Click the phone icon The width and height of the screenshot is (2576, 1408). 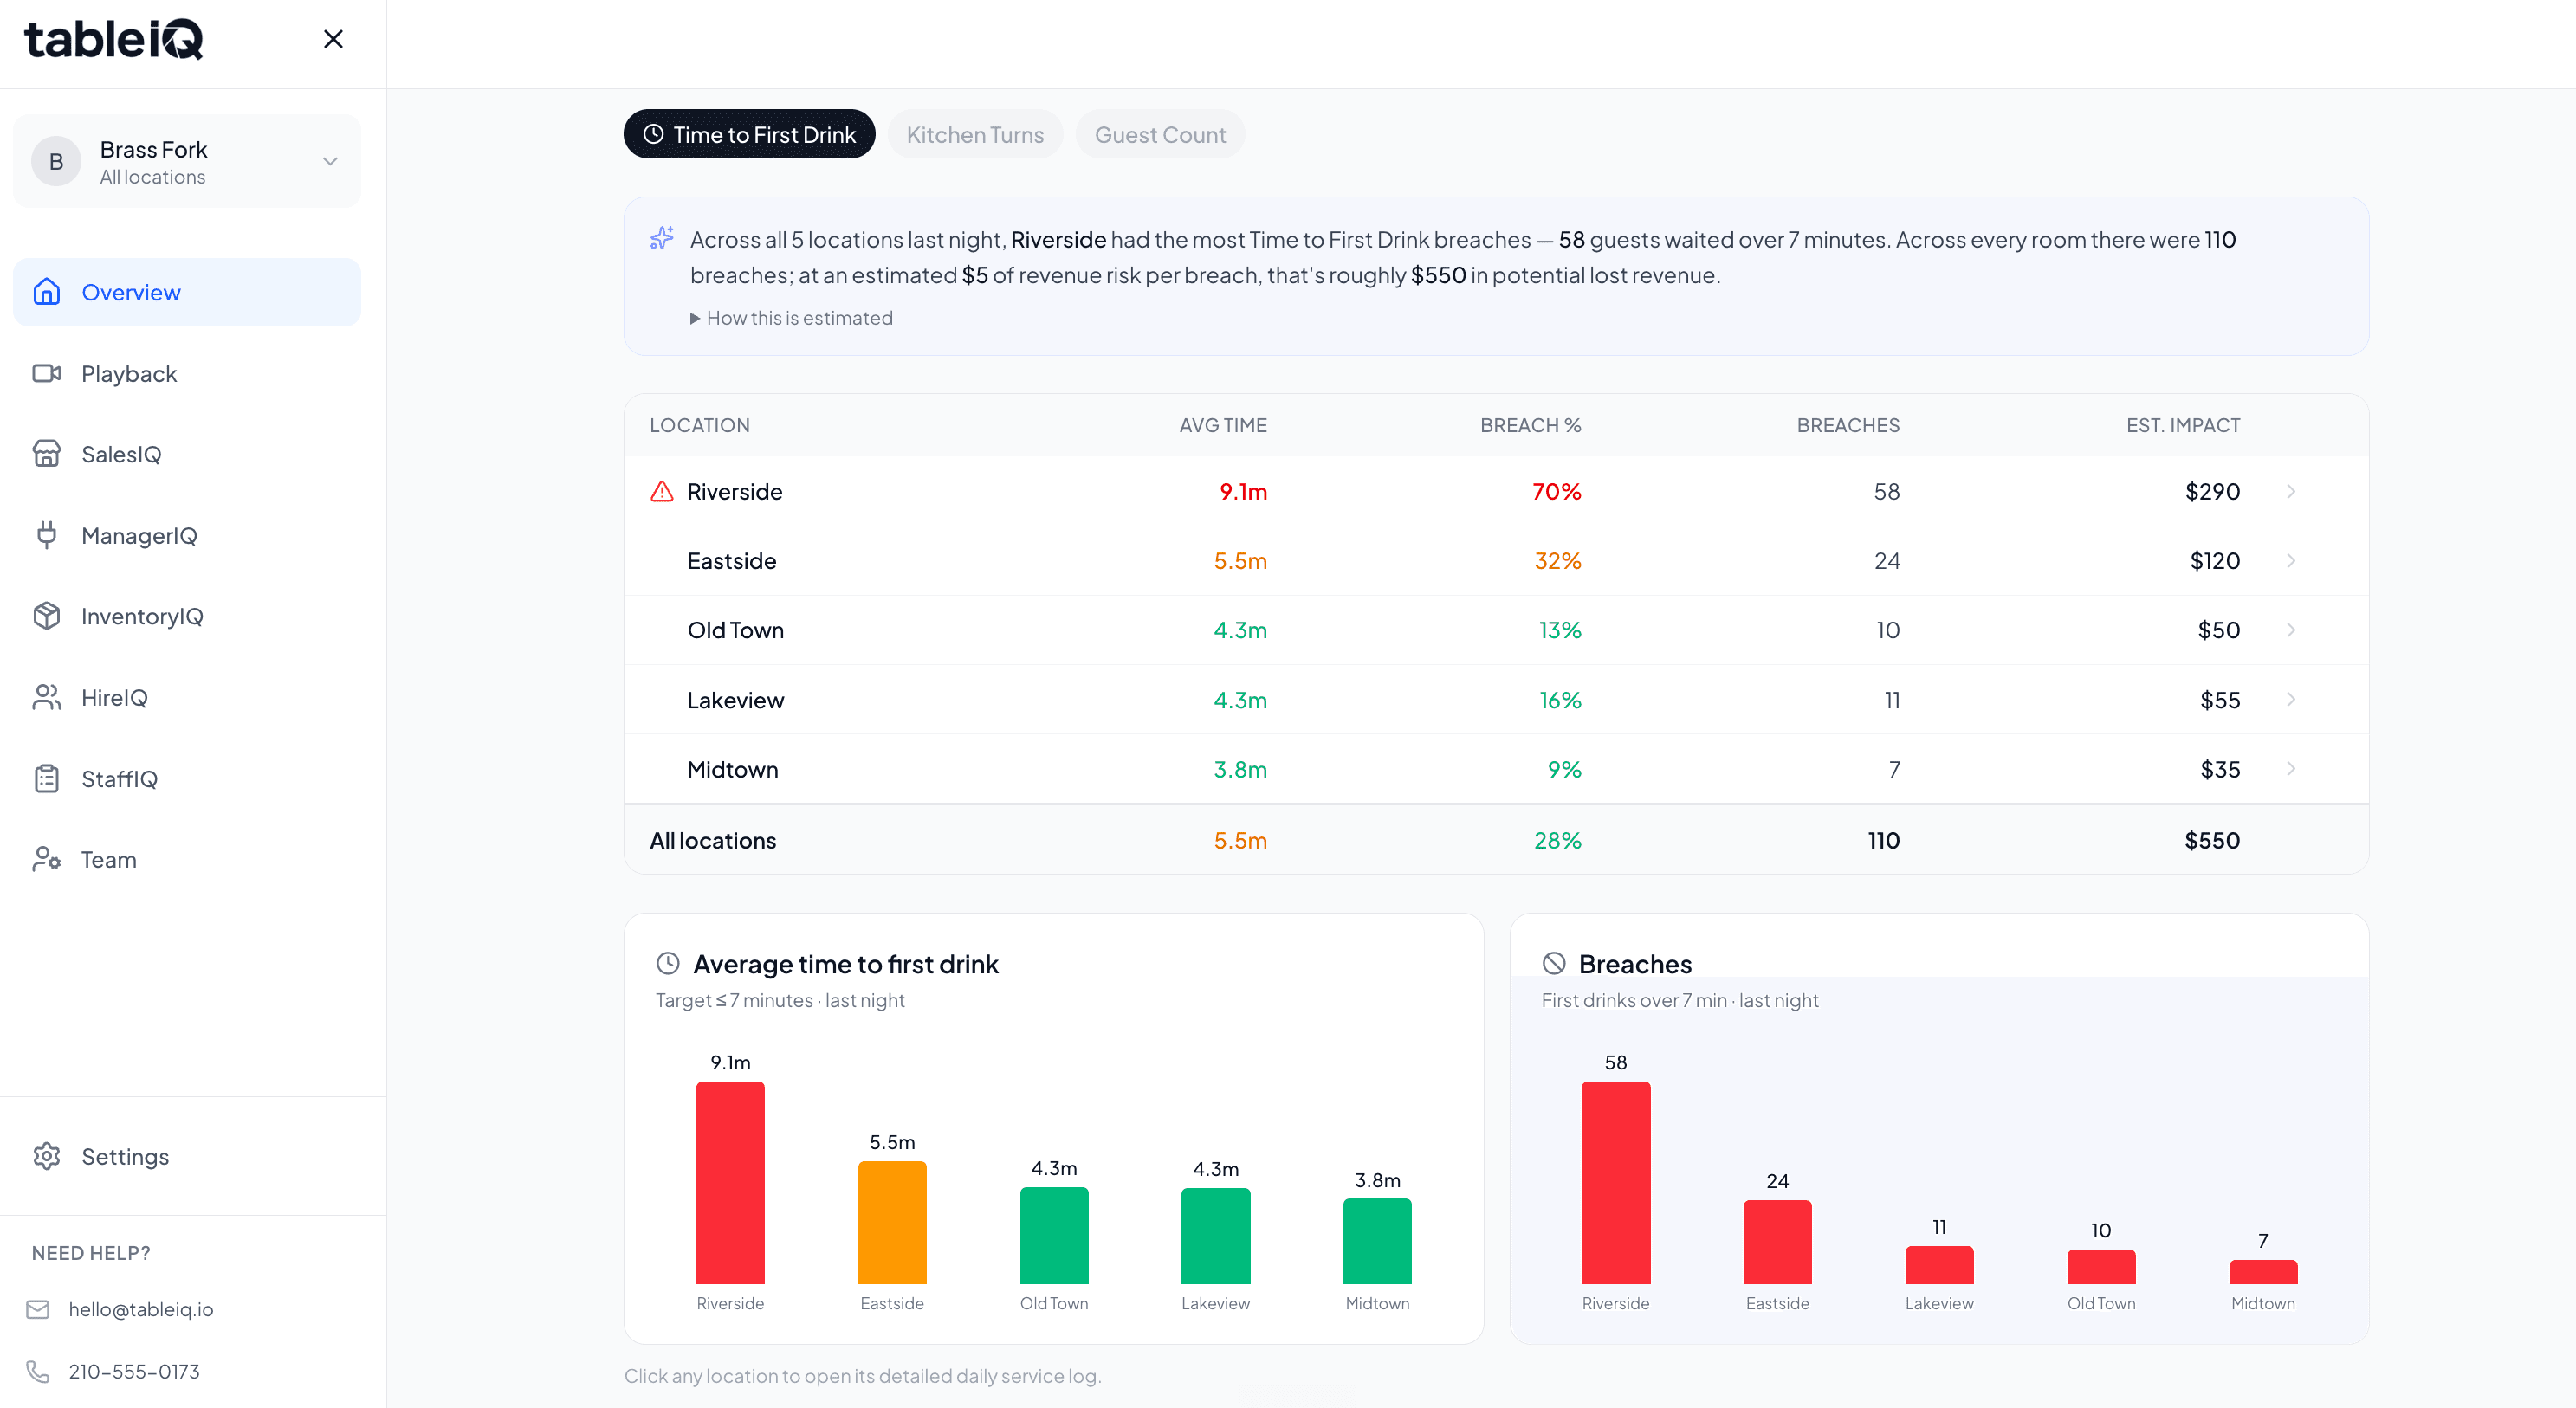pos(38,1371)
